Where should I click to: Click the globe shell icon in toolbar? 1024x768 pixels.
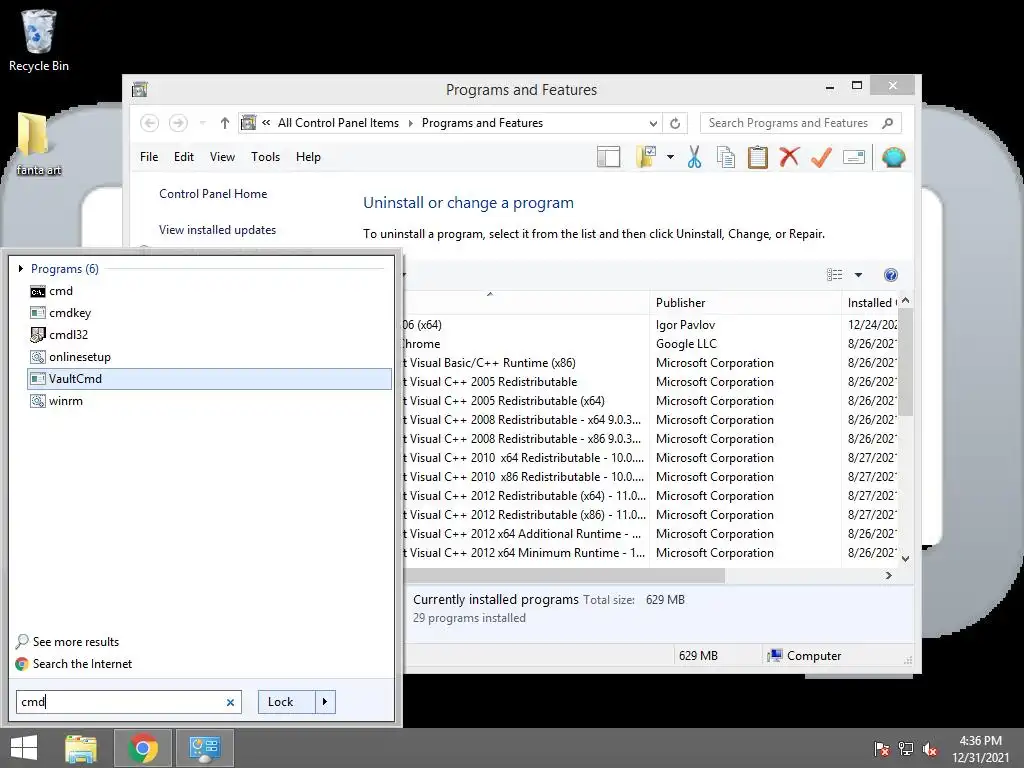[x=893, y=157]
